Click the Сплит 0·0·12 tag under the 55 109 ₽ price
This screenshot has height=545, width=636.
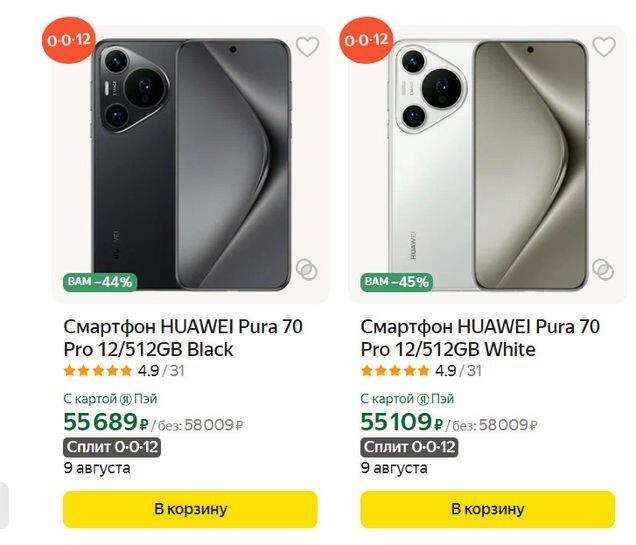point(409,447)
